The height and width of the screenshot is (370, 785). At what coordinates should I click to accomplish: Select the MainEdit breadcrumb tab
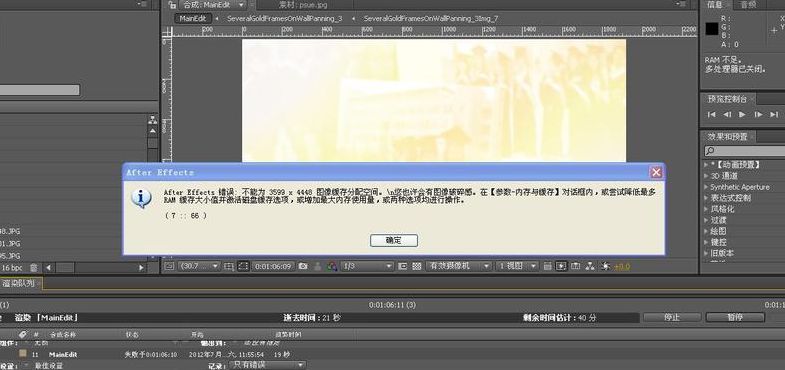click(193, 19)
